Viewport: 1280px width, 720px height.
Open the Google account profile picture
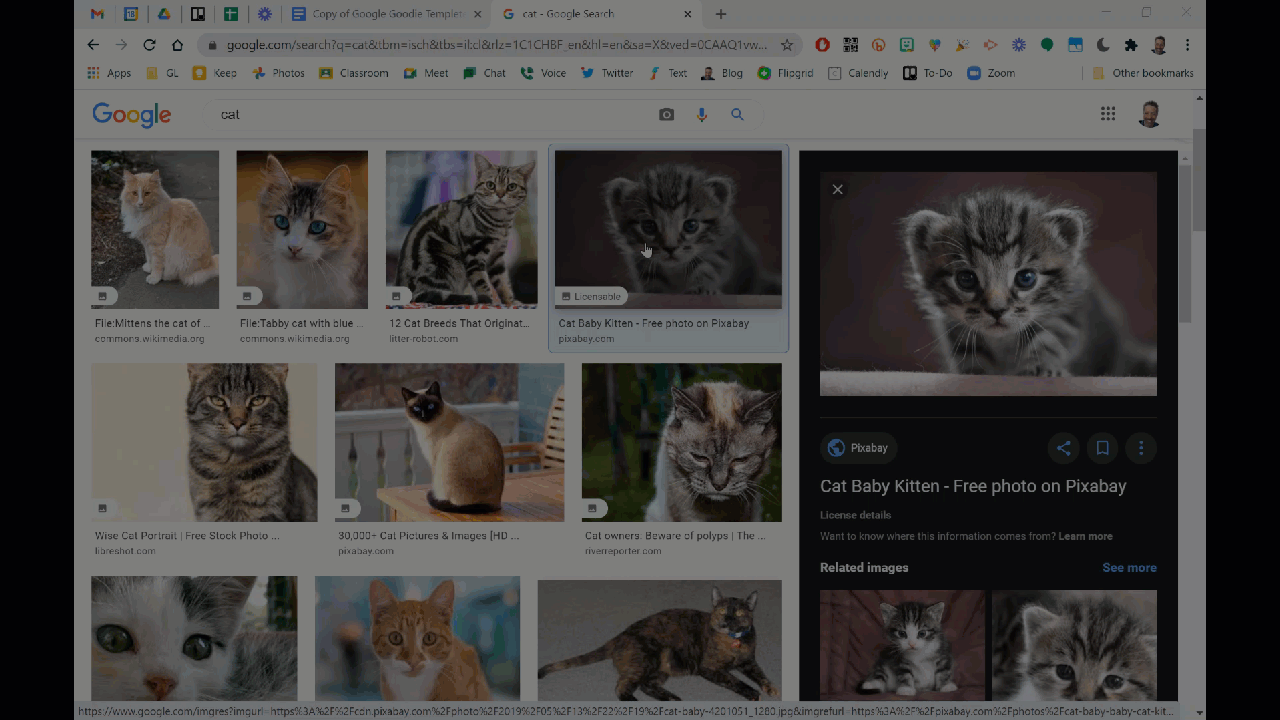(x=1150, y=114)
